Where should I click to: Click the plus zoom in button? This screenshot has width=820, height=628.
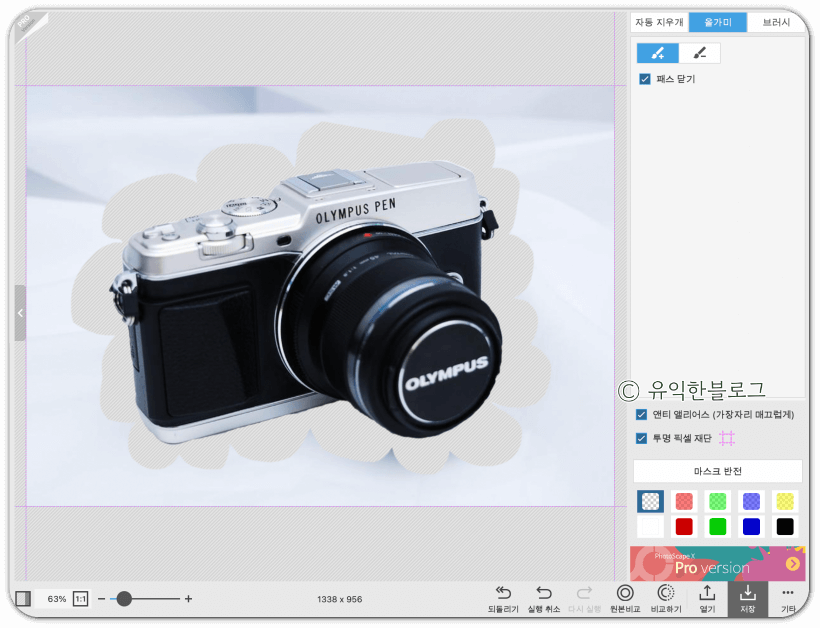(188, 599)
